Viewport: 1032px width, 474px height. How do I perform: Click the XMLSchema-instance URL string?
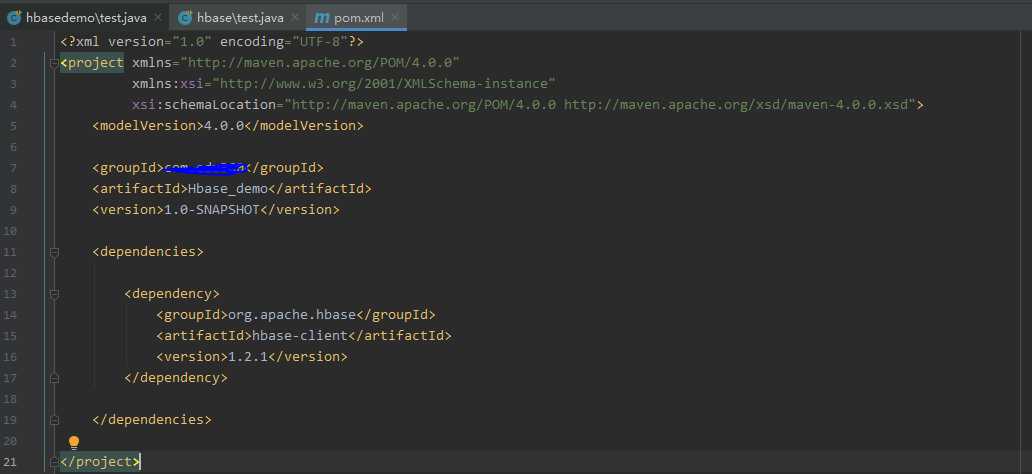click(384, 84)
